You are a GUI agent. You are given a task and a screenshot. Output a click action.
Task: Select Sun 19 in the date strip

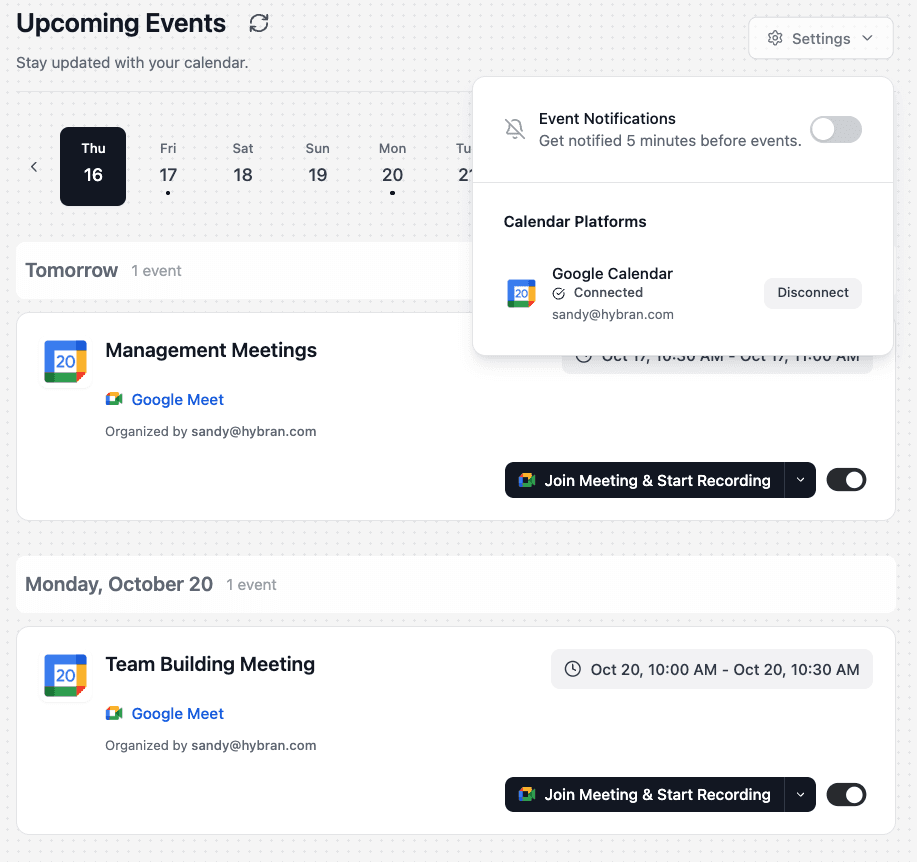pyautogui.click(x=318, y=166)
